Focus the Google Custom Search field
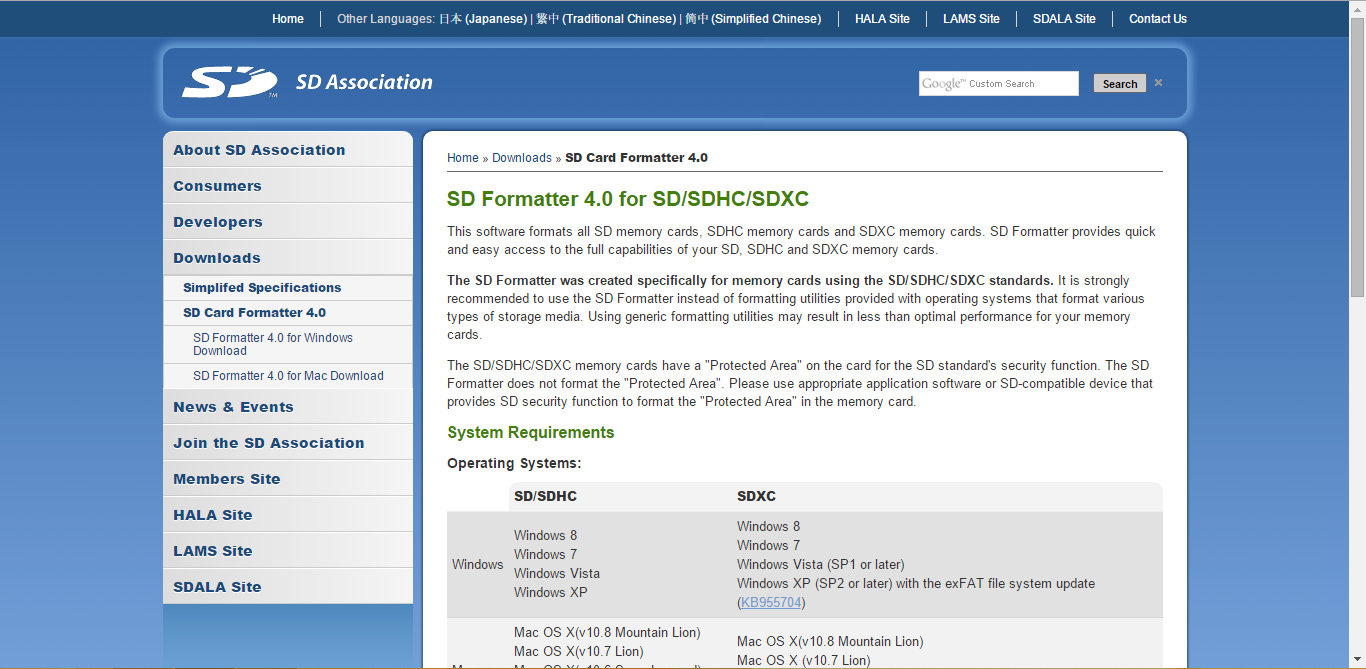Screen dimensions: 1366x669 pyautogui.click(x=999, y=84)
